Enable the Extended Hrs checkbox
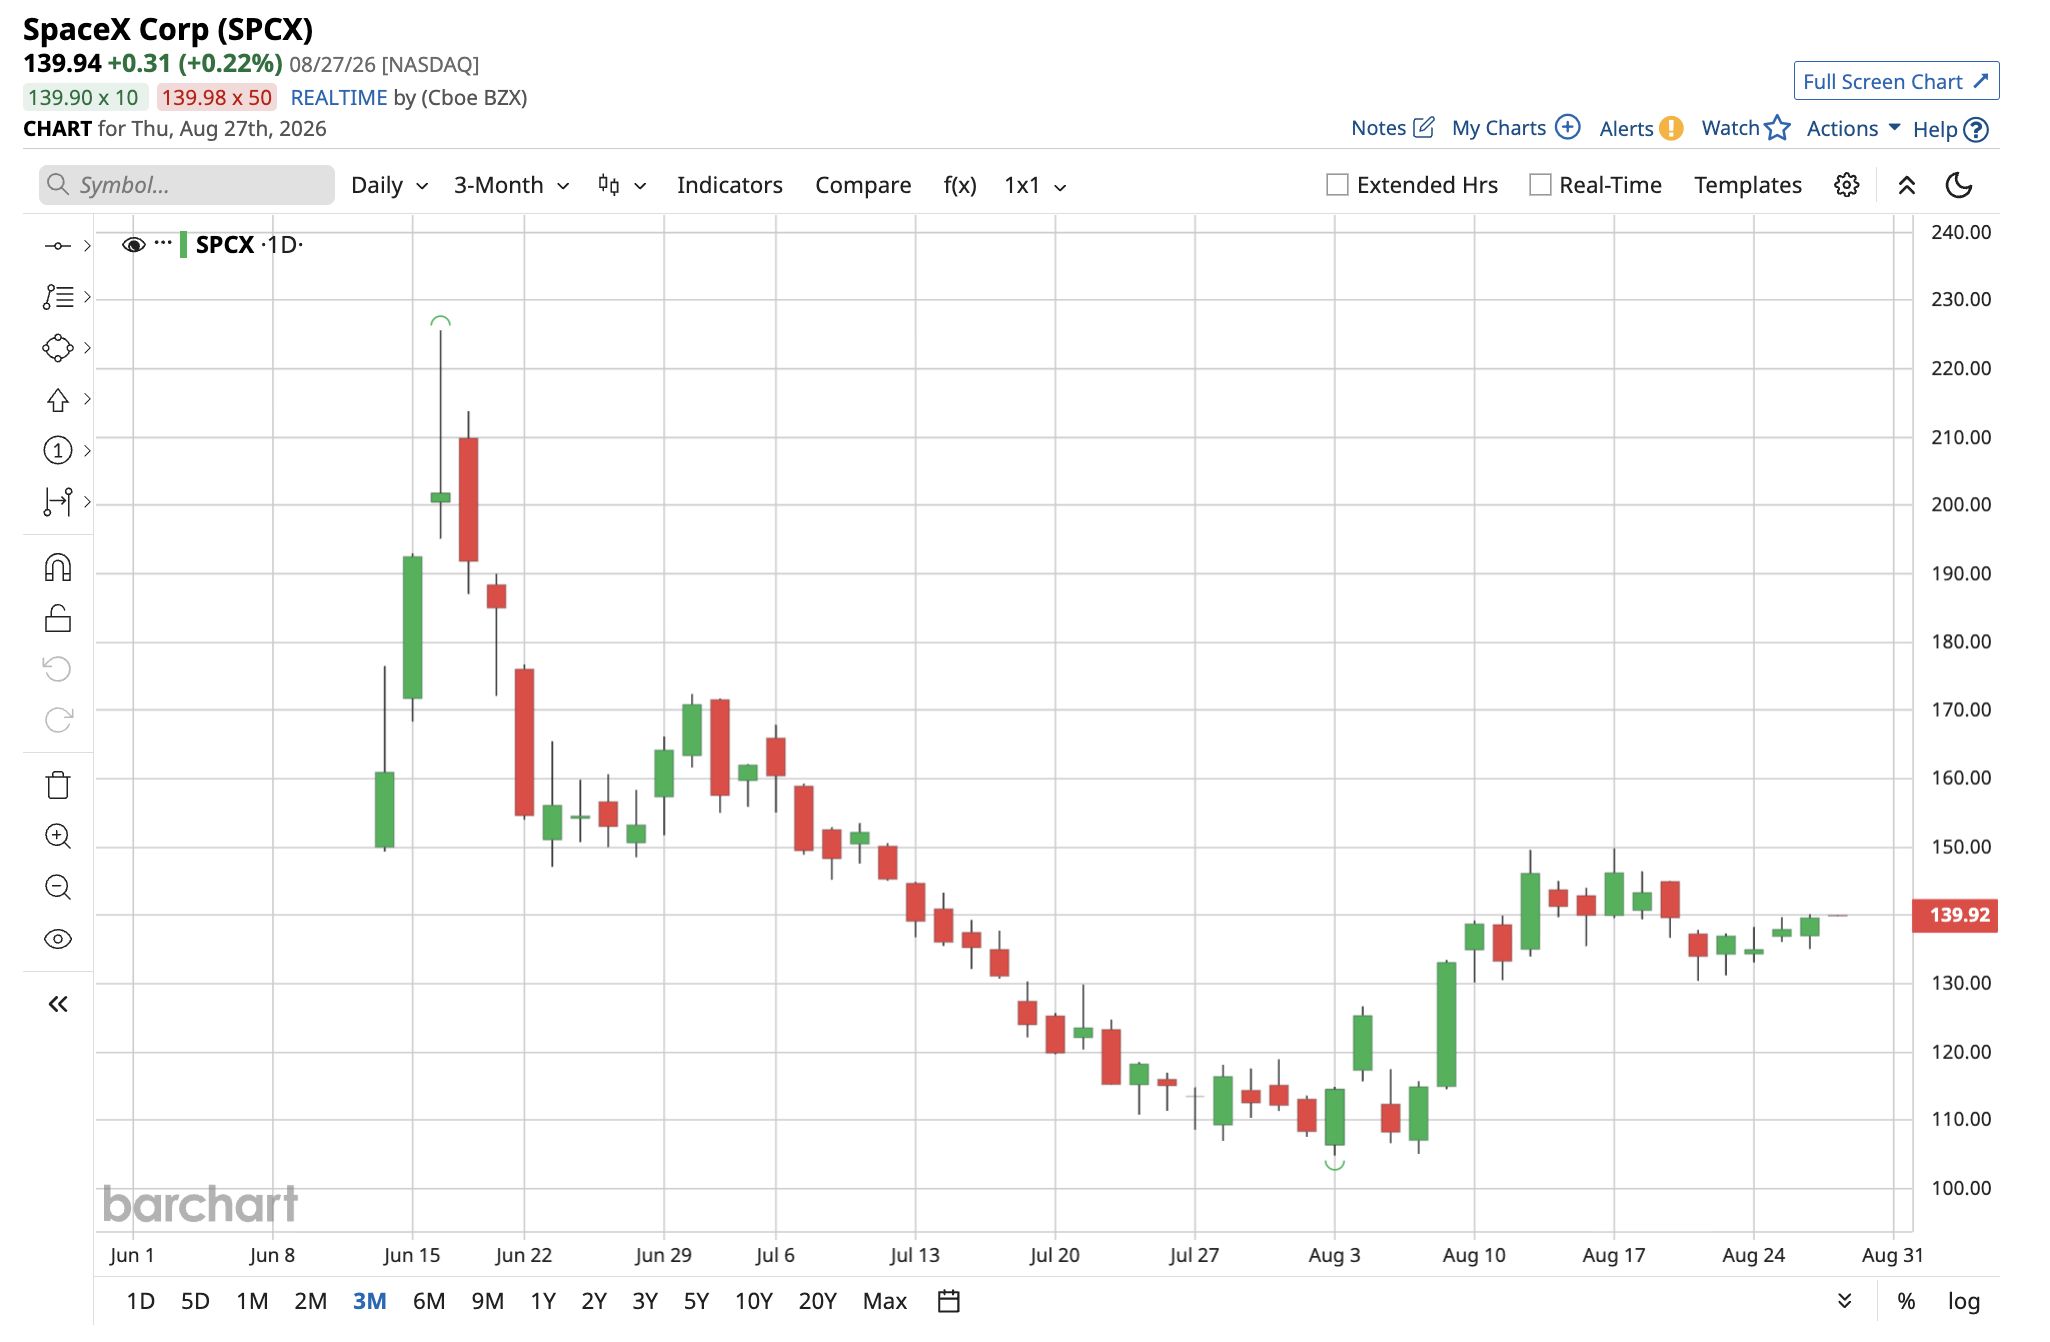The width and height of the screenshot is (2050, 1342). pos(1337,185)
